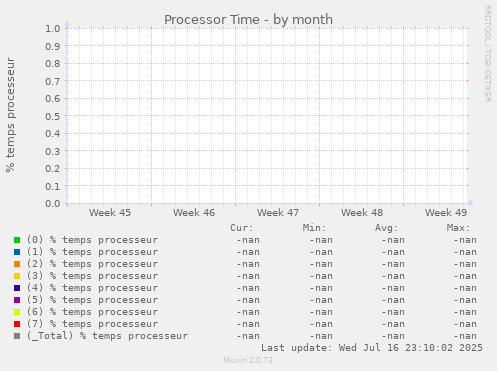The height and width of the screenshot is (371, 497).
Task: Click the green swatch for processor (0)
Action: coord(17,240)
